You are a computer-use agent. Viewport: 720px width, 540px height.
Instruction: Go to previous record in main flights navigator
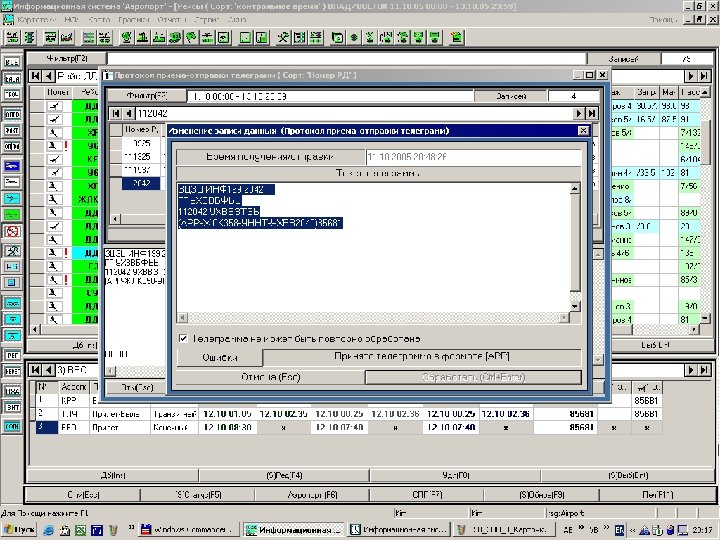coord(48,76)
